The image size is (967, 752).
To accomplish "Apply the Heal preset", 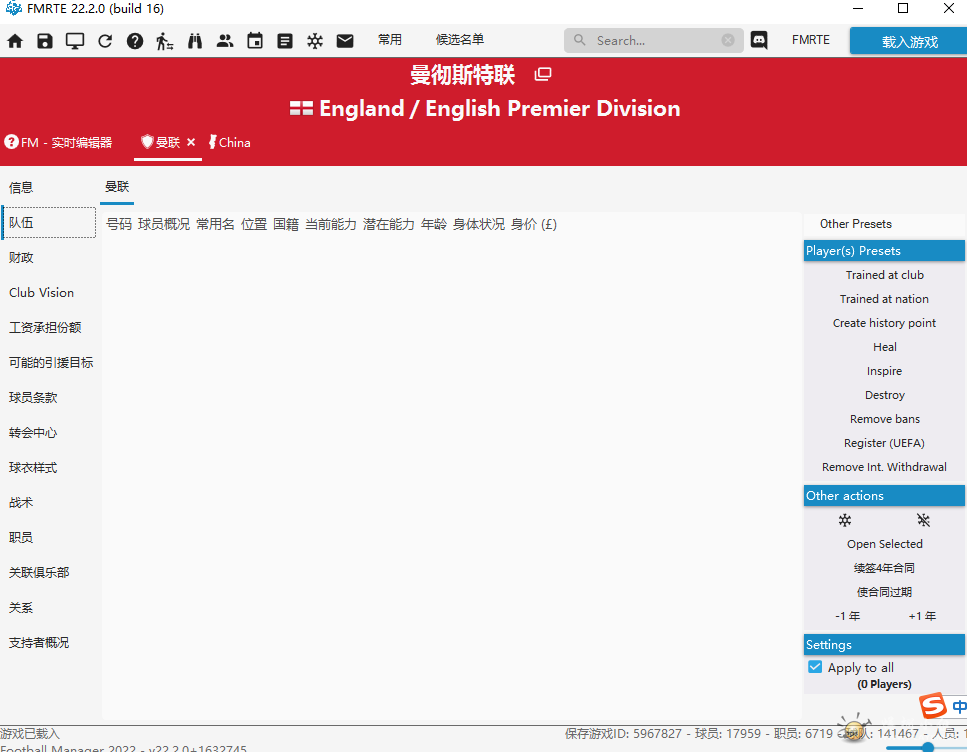I will click(884, 347).
